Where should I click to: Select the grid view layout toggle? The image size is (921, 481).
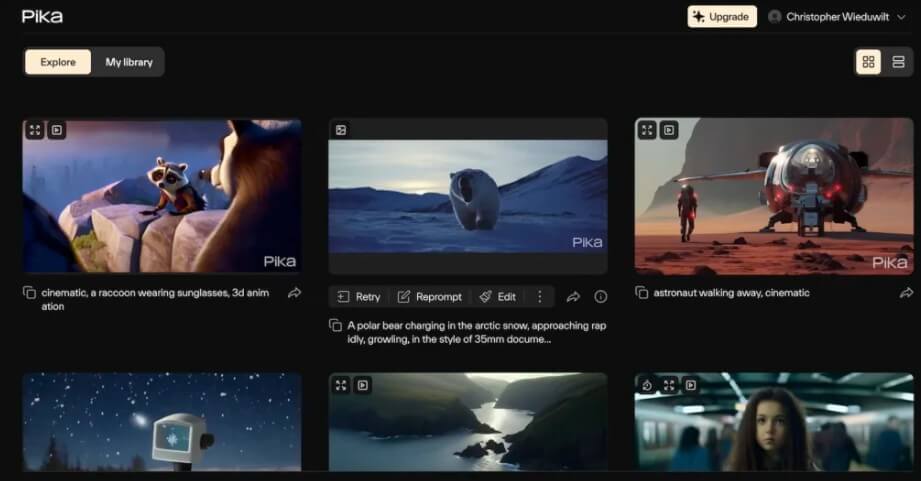(x=868, y=62)
